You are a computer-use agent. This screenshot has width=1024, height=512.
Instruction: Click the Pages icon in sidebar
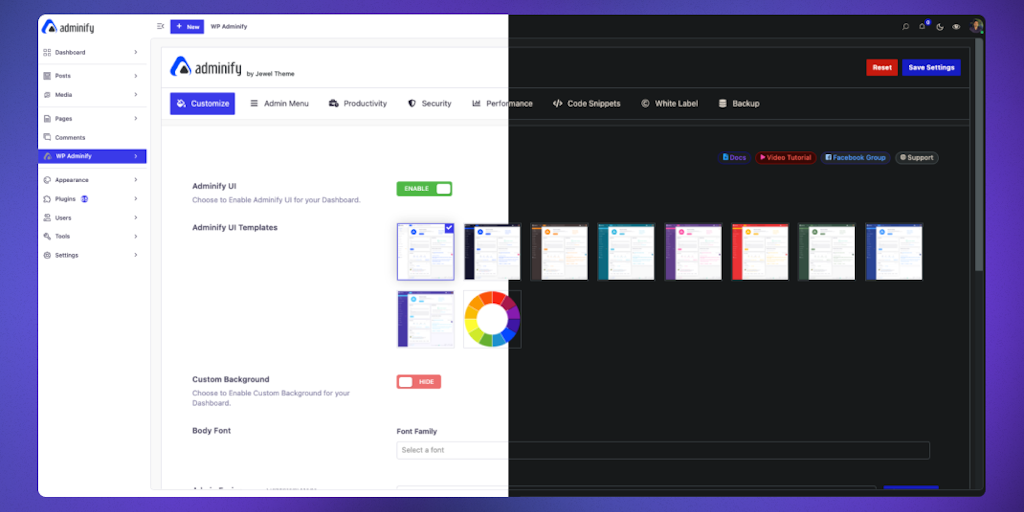tap(47, 119)
